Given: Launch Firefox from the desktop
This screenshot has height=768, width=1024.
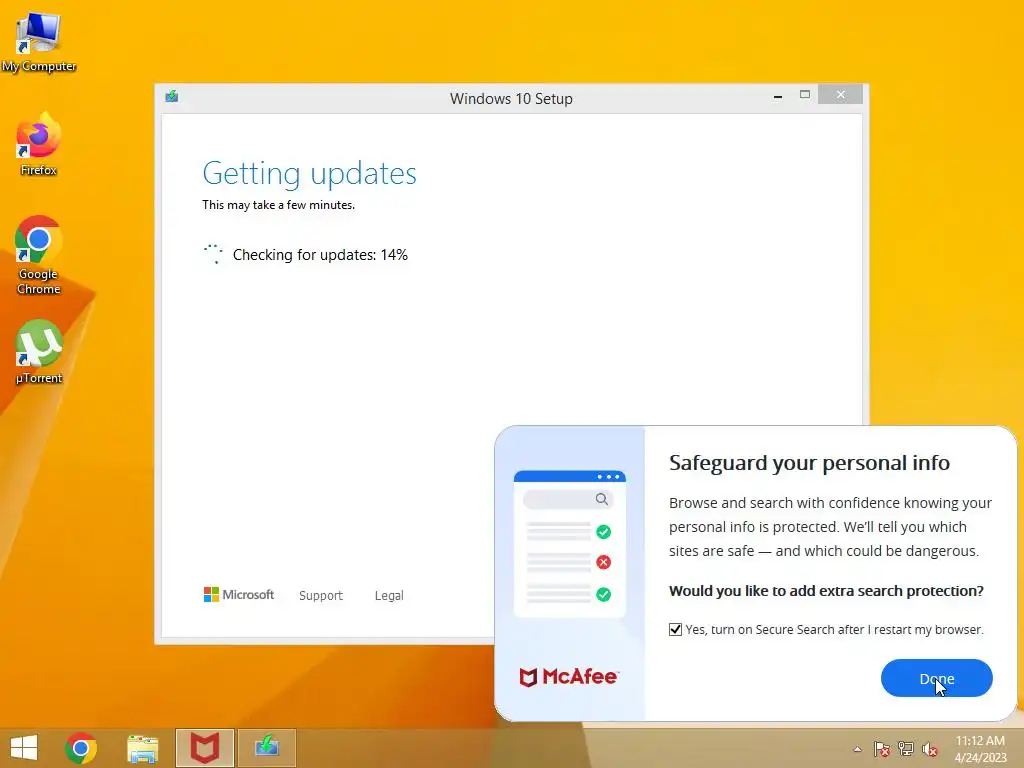Looking at the screenshot, I should click(x=39, y=144).
